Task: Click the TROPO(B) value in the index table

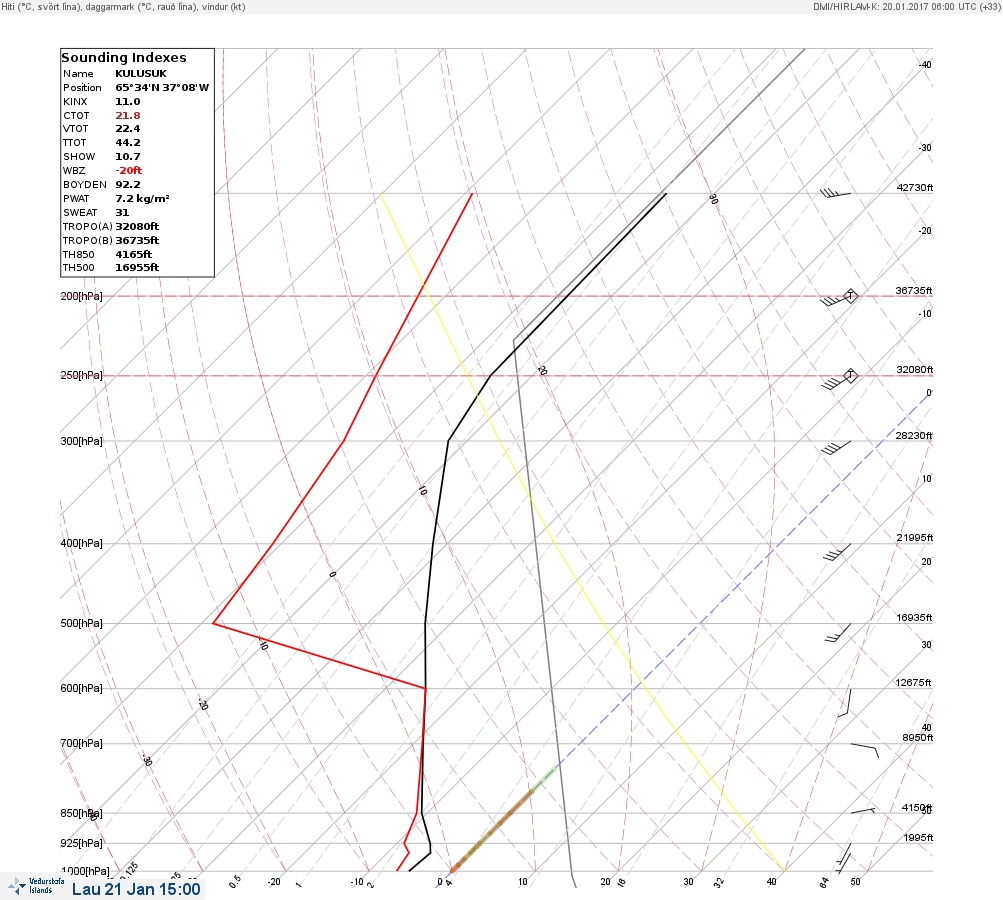Action: pos(137,241)
